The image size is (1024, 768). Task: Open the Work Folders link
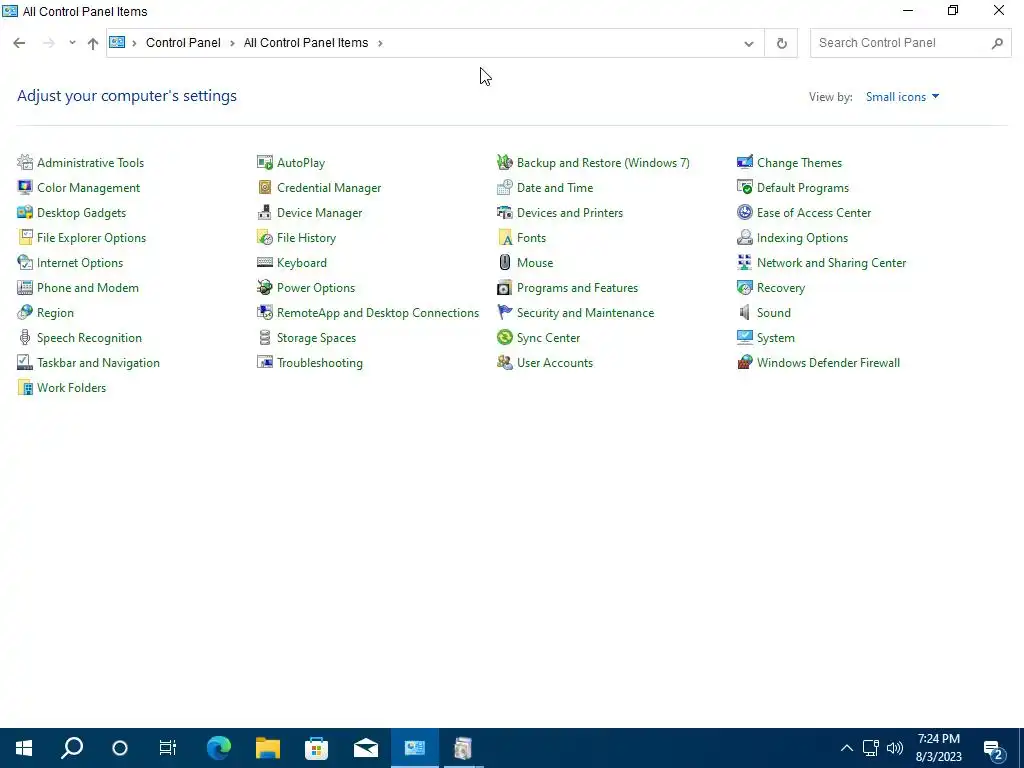(x=71, y=388)
